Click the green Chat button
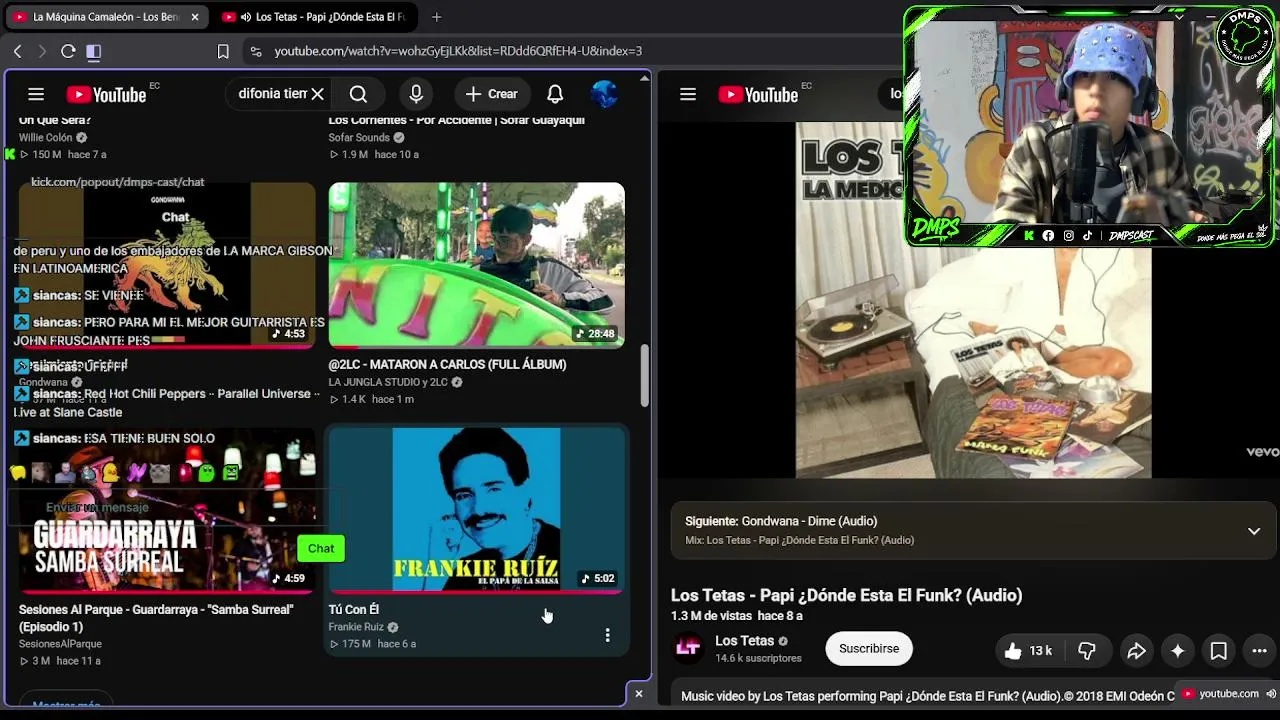1280x720 pixels. click(x=321, y=548)
